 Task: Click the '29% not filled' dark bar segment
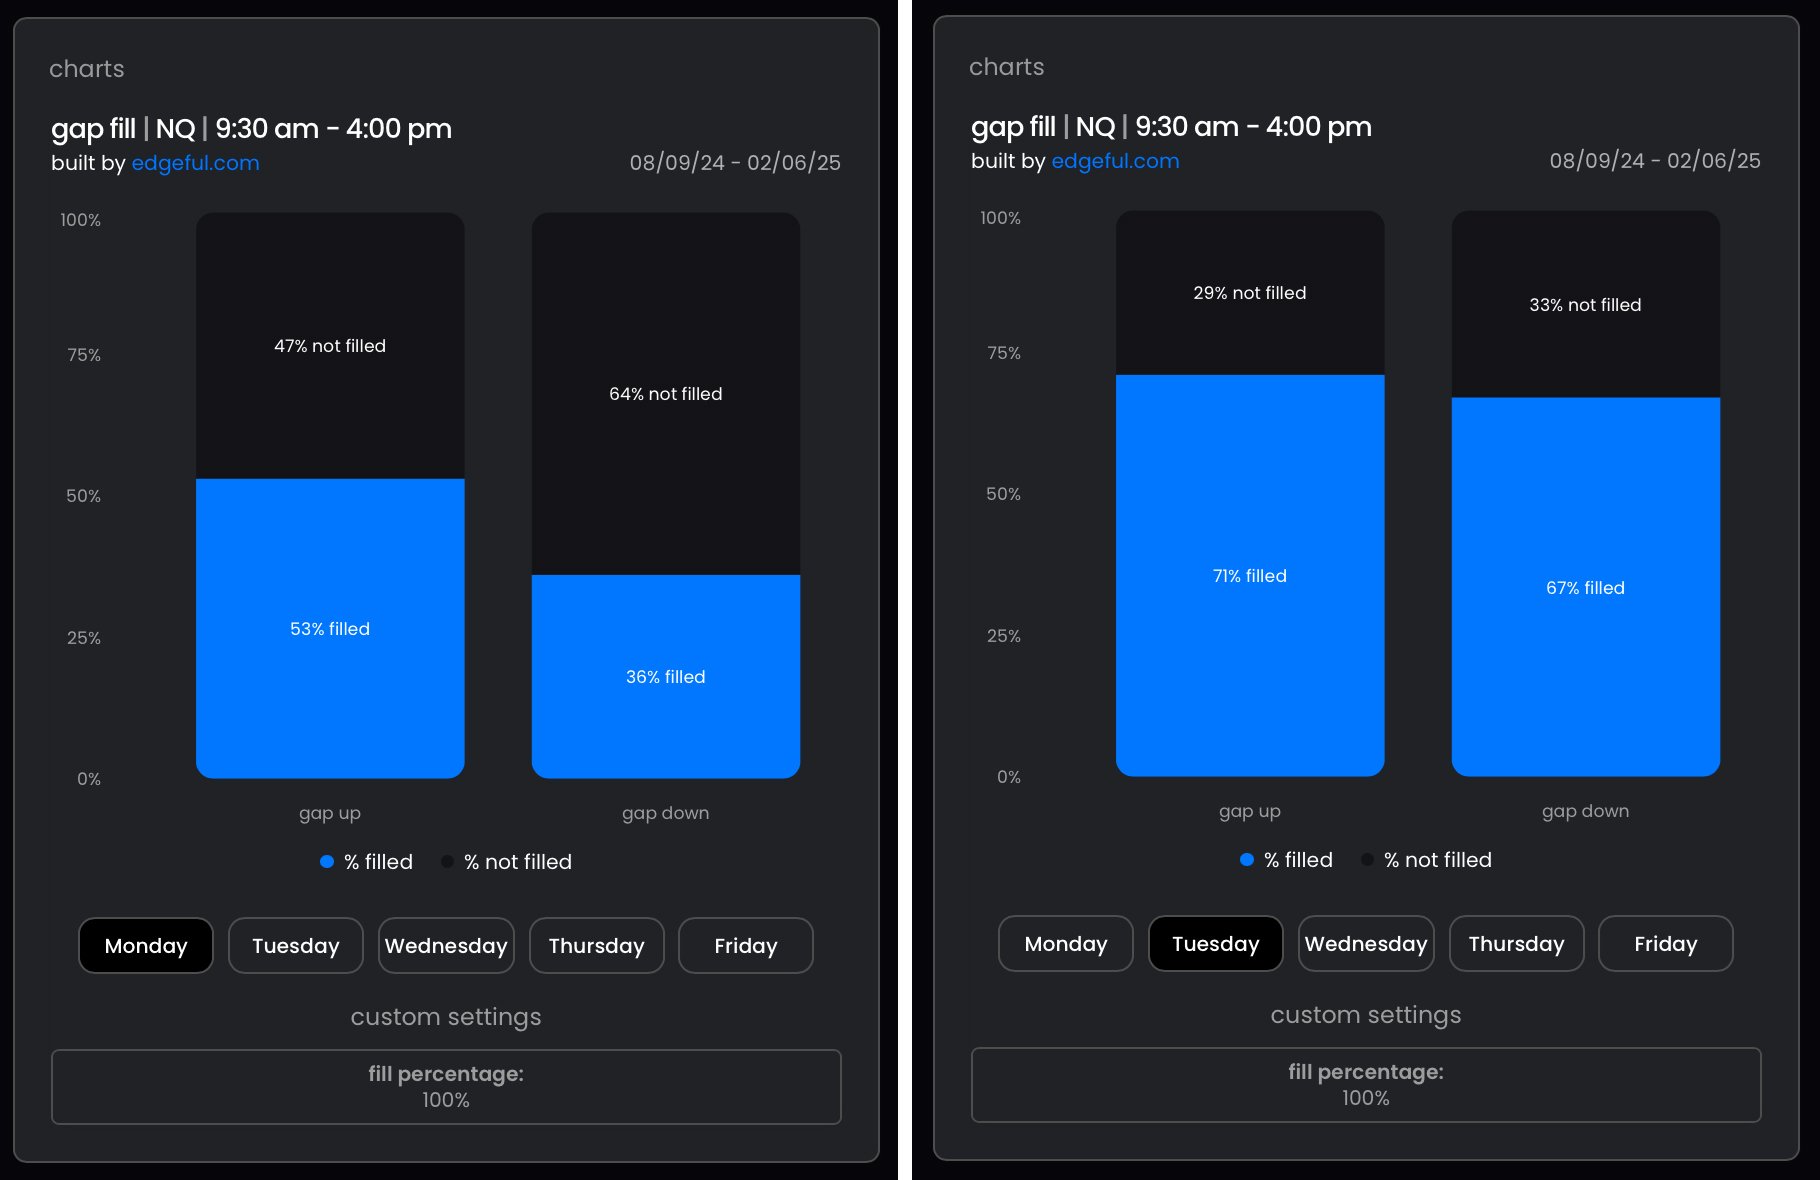1250,292
